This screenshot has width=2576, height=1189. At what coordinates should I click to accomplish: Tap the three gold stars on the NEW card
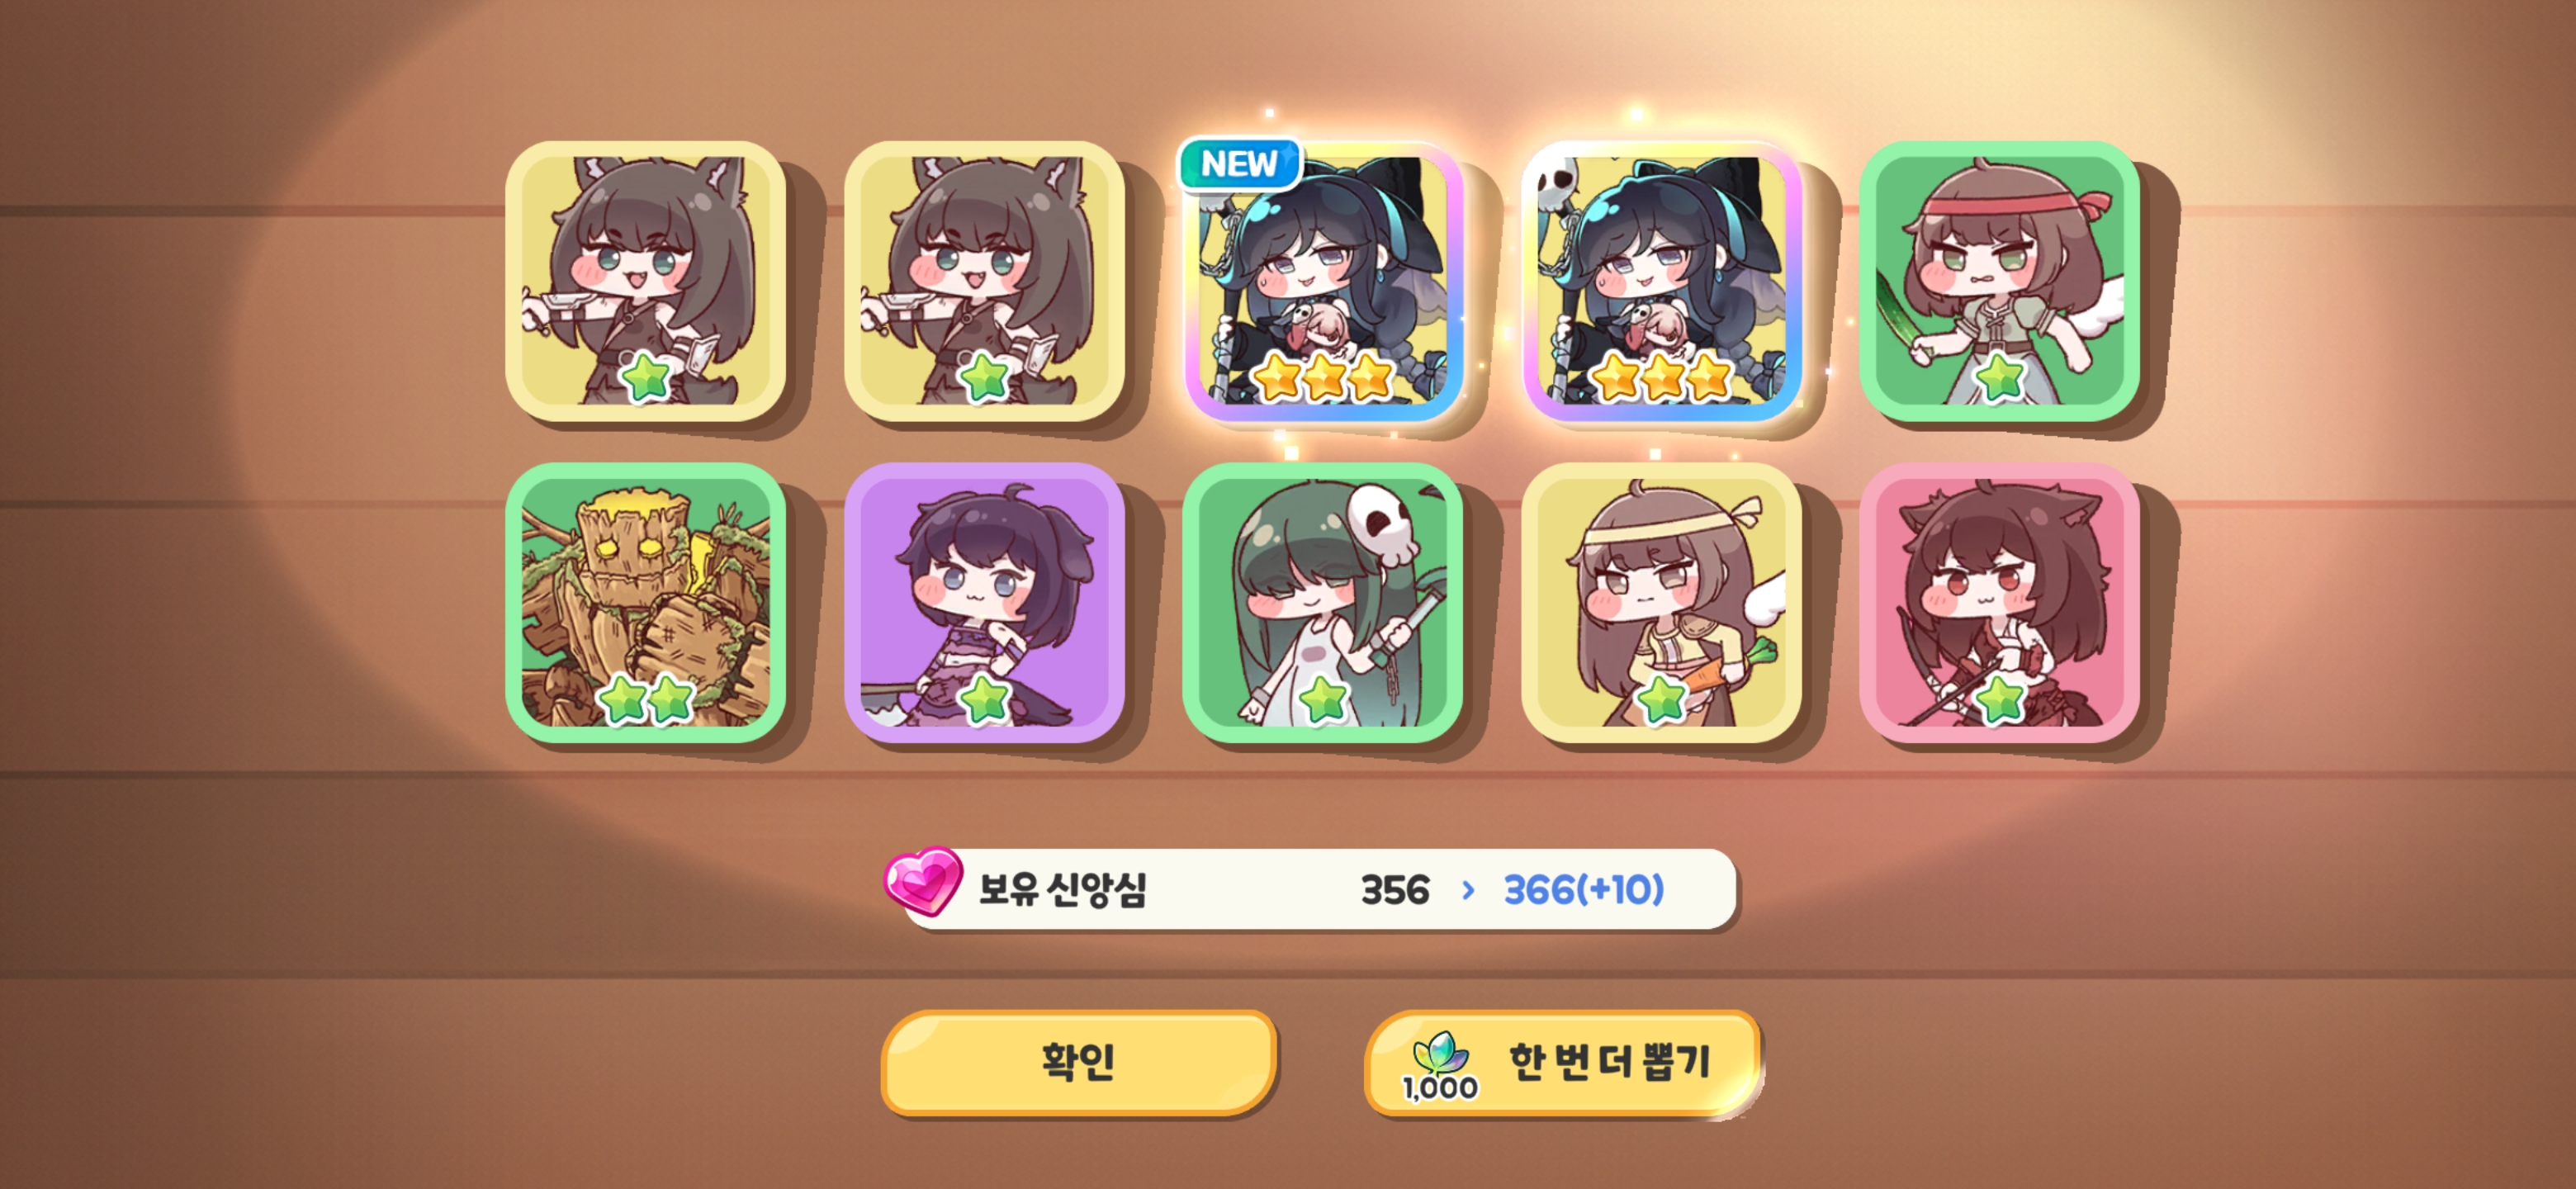(1323, 377)
